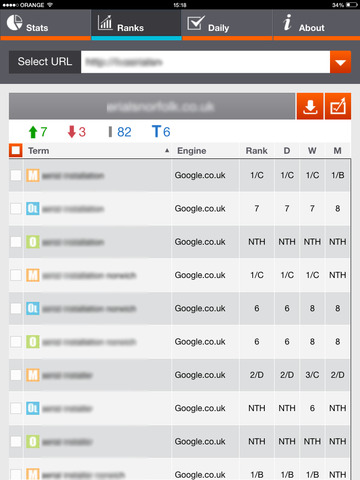
Task: Sort by the Engine column header
Action: [x=192, y=151]
